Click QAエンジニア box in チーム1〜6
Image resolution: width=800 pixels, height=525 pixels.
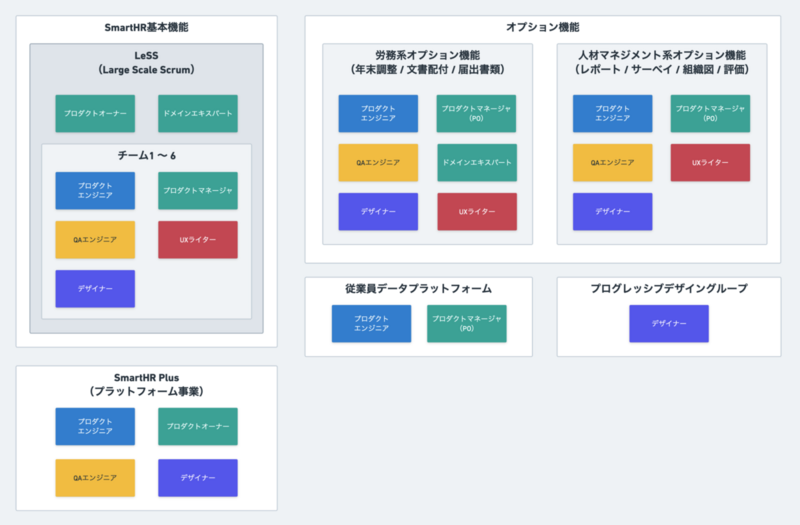click(95, 240)
